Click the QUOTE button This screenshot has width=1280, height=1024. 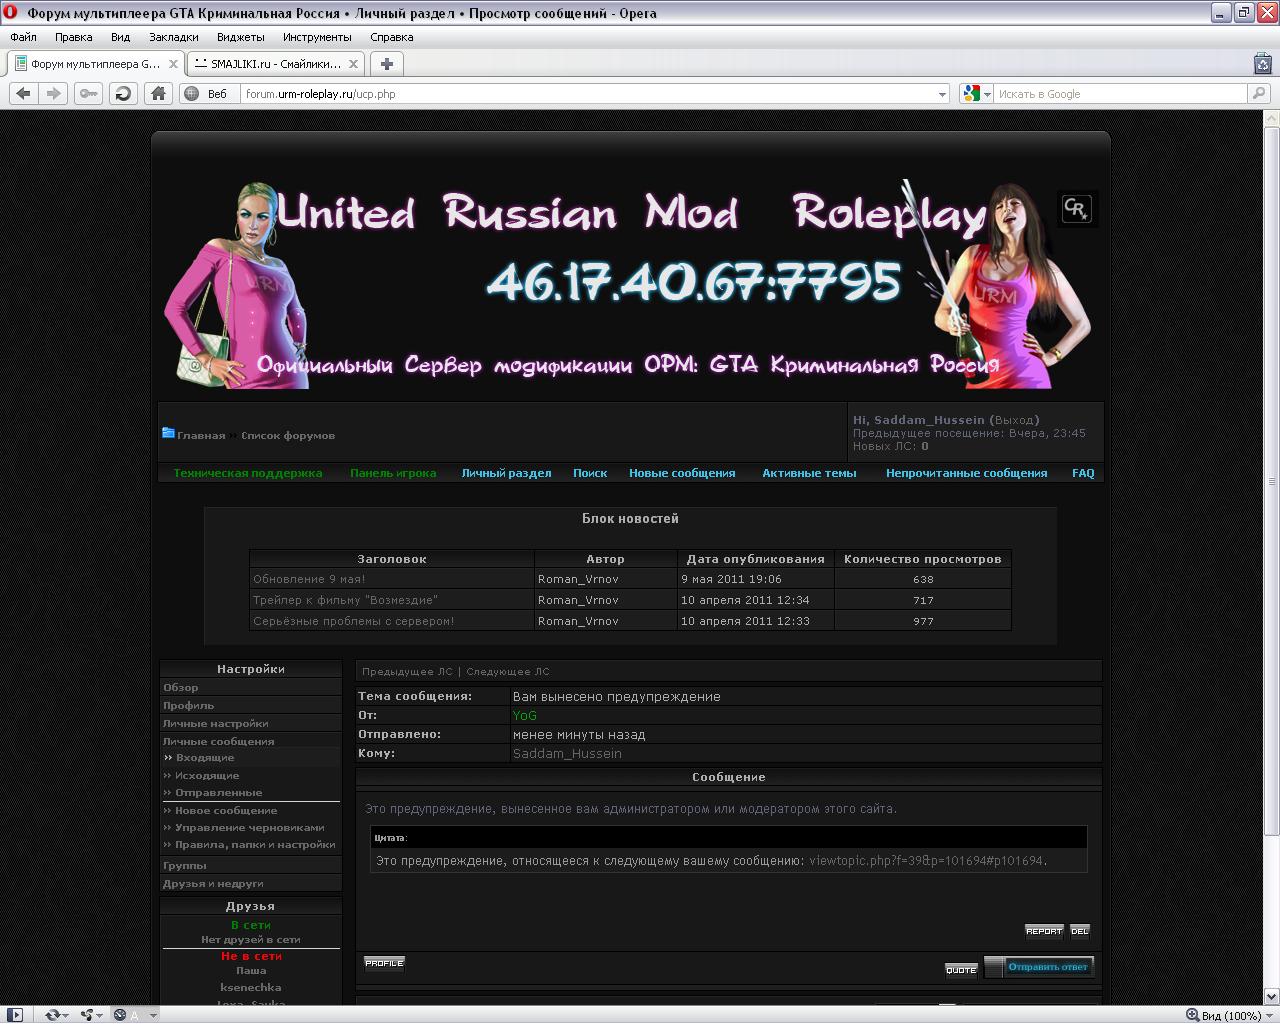click(961, 969)
